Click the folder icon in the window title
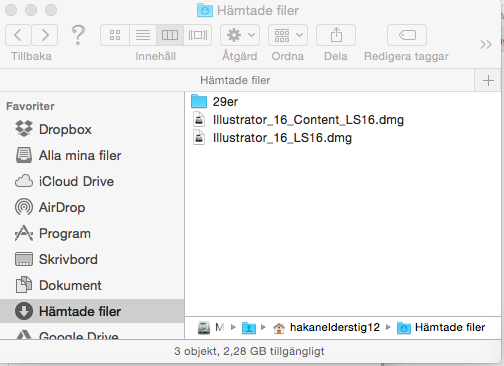This screenshot has width=504, height=366. pos(205,10)
